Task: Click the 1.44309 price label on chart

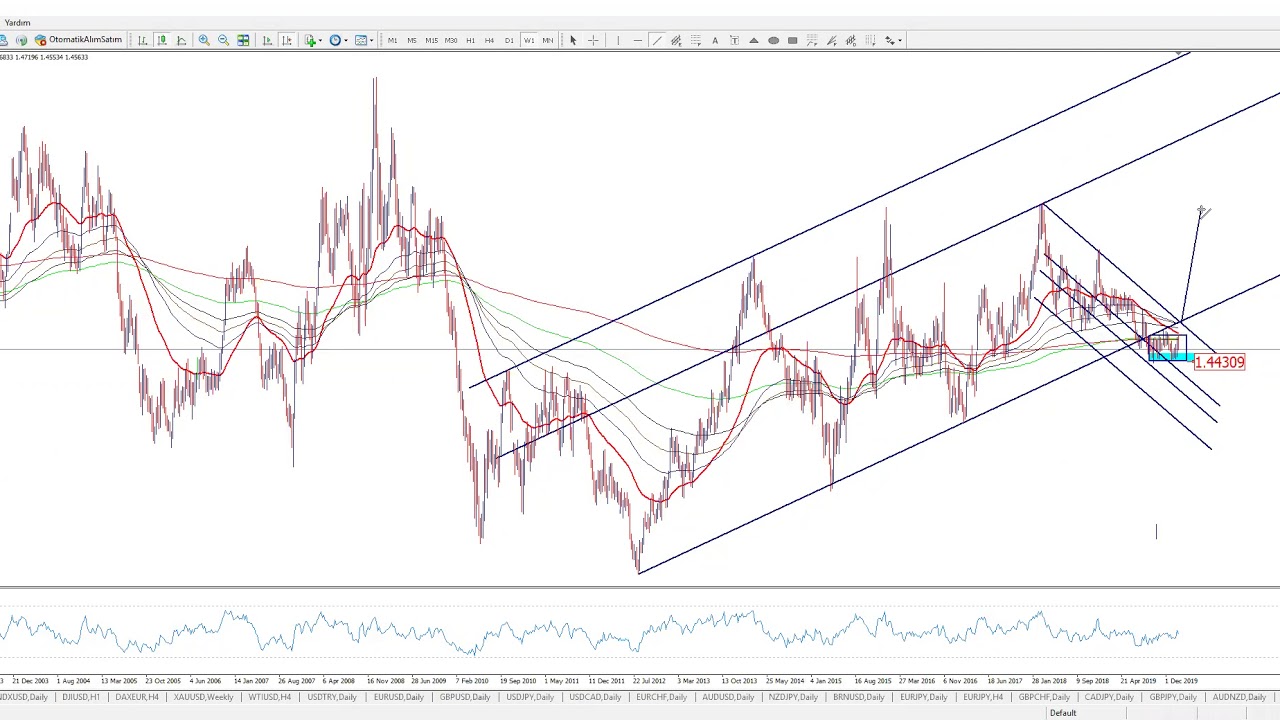Action: click(x=1219, y=362)
